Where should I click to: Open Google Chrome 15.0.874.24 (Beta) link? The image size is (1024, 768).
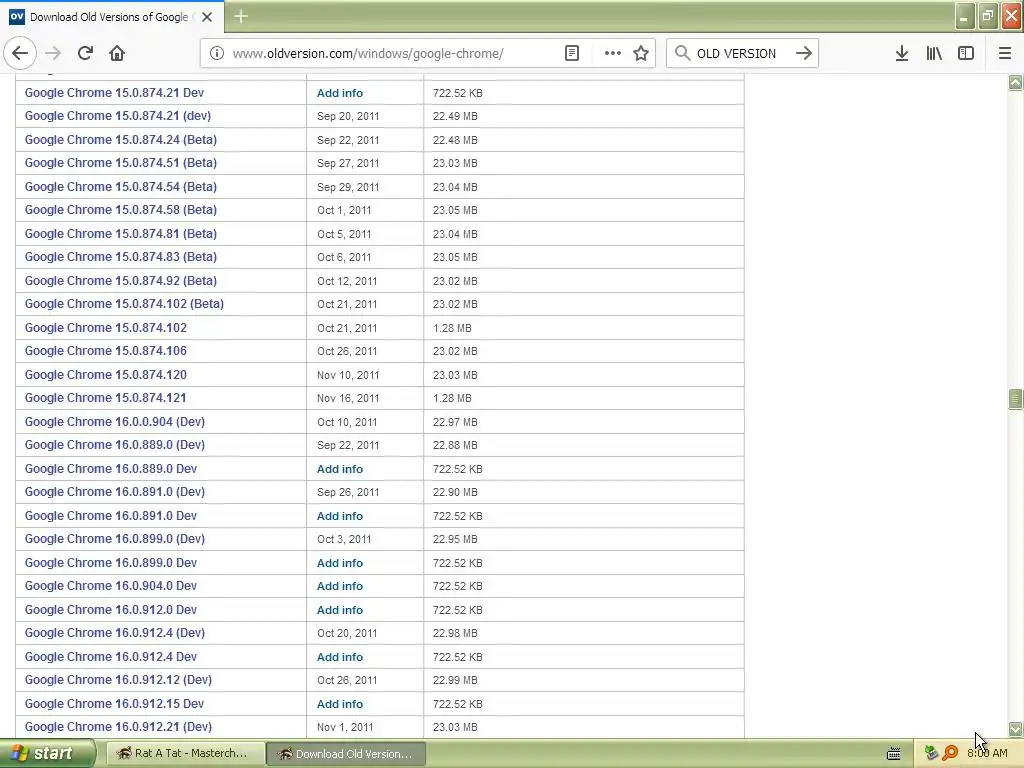[121, 140]
